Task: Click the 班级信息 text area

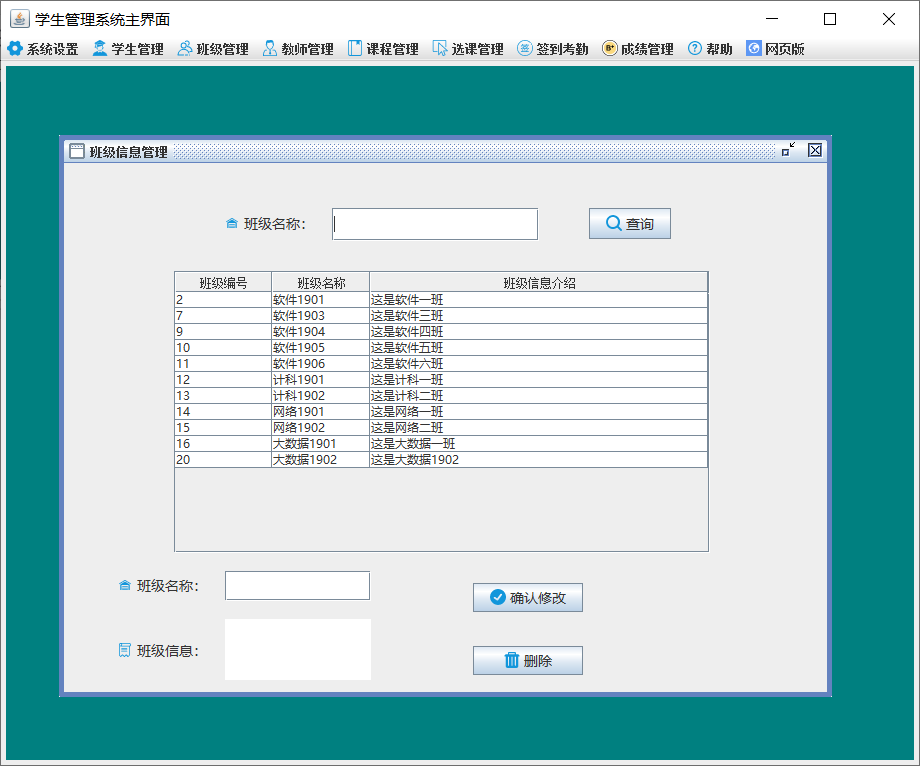Action: pos(297,648)
